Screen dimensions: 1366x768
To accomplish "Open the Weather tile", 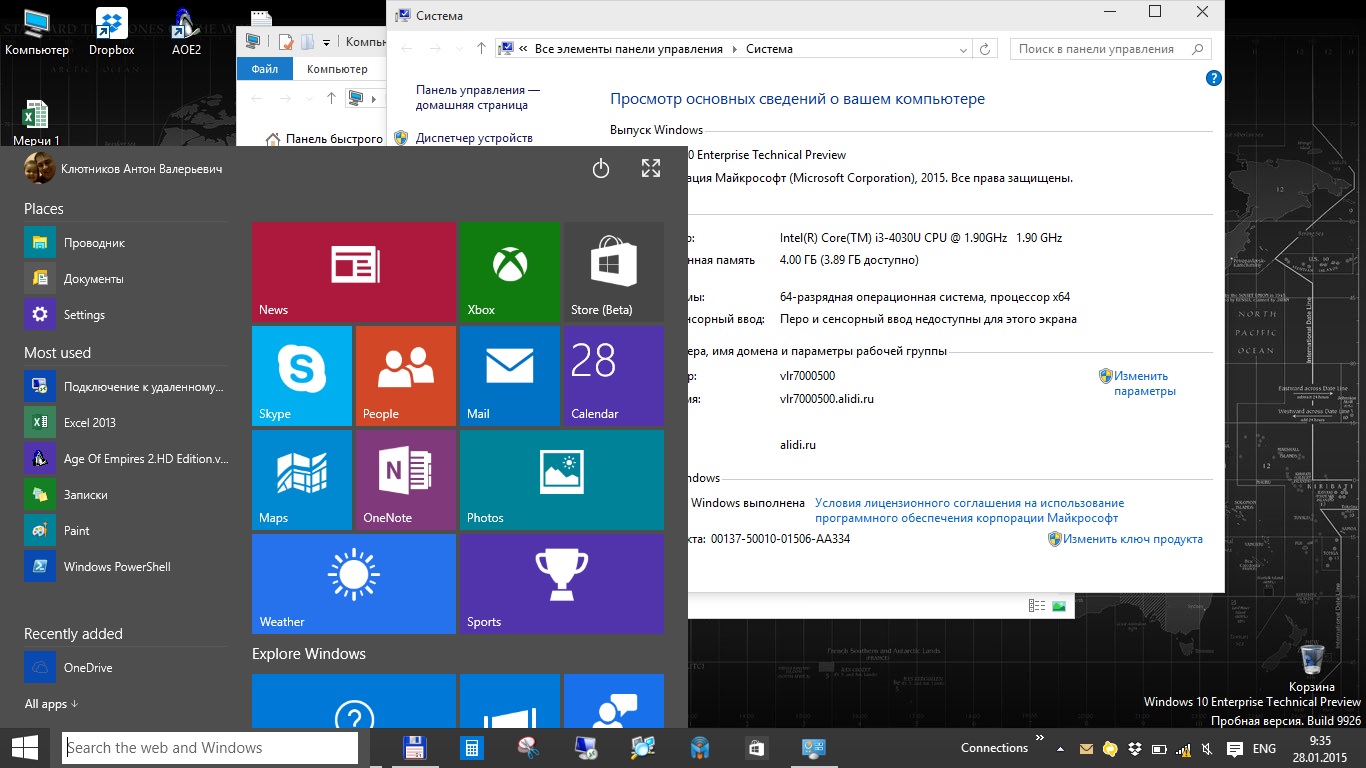I will tap(354, 584).
